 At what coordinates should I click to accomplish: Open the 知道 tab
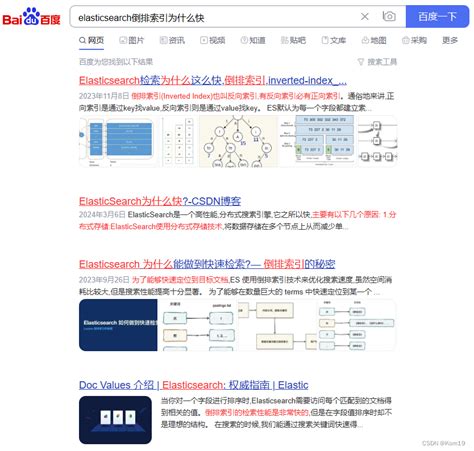[x=253, y=40]
